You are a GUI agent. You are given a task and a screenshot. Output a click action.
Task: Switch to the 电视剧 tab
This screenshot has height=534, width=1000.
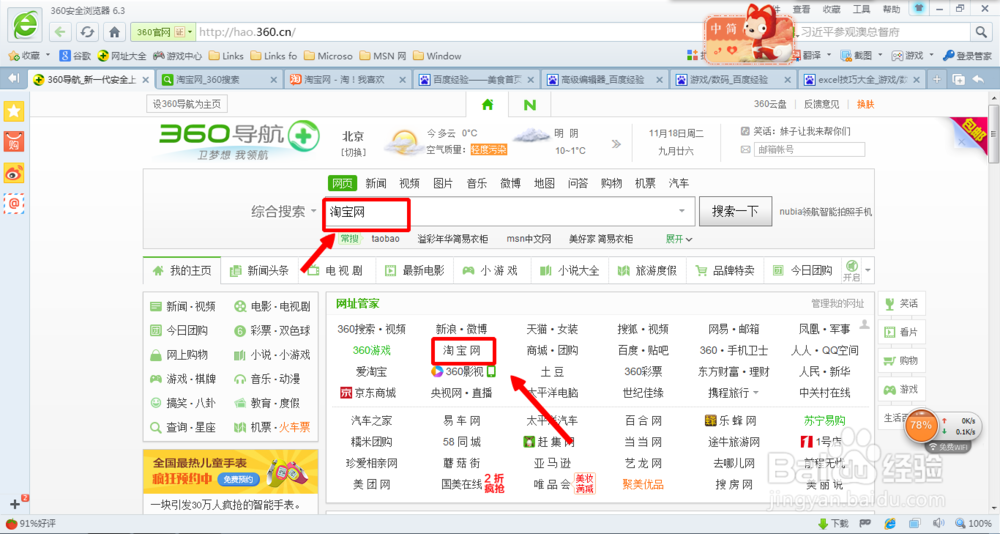(335, 271)
